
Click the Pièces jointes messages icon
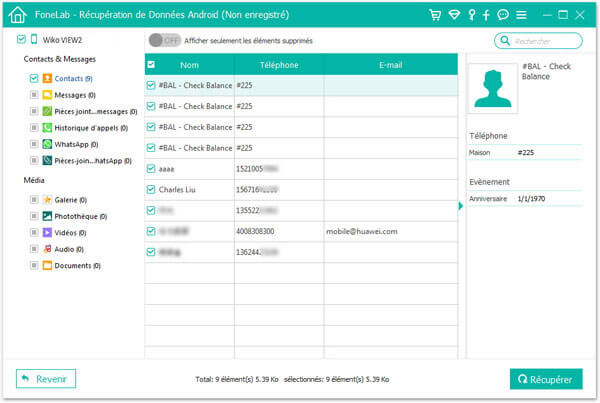[x=47, y=111]
